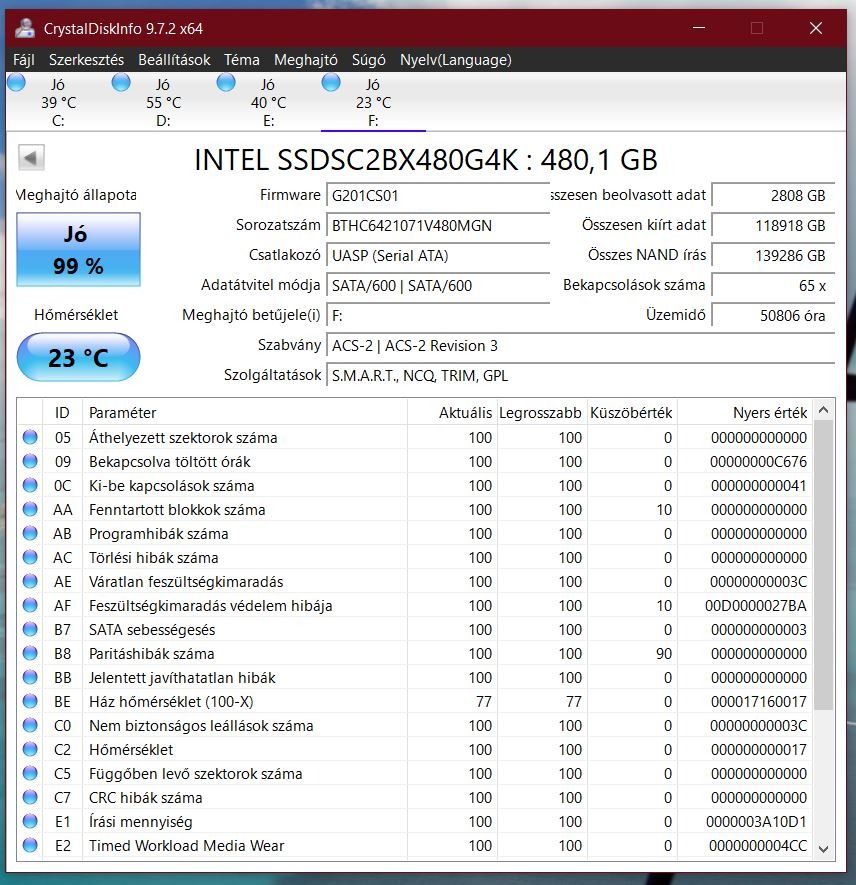Click the Aktuális column header
The image size is (856, 885).
[453, 413]
